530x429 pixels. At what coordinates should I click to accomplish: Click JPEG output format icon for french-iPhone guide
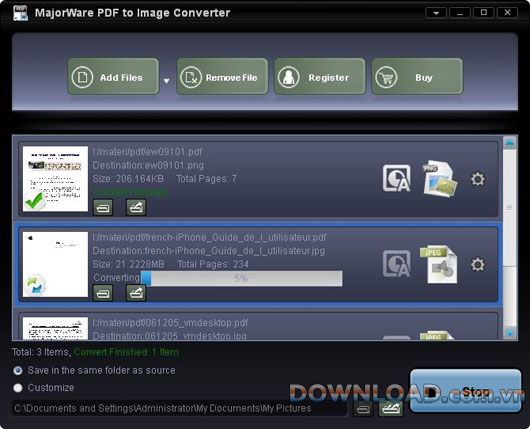(439, 264)
